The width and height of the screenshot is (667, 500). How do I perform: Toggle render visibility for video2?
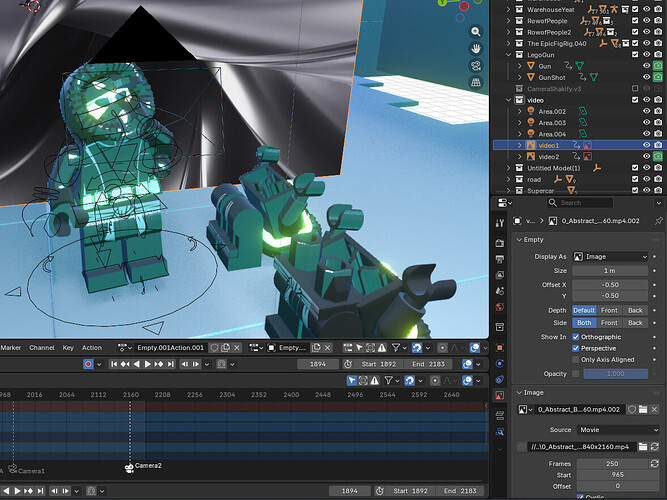coord(658,157)
